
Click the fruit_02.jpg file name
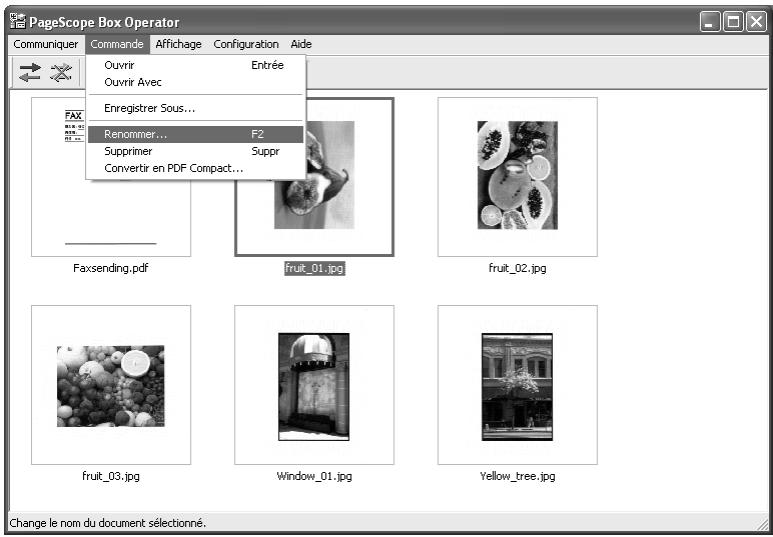point(517,268)
